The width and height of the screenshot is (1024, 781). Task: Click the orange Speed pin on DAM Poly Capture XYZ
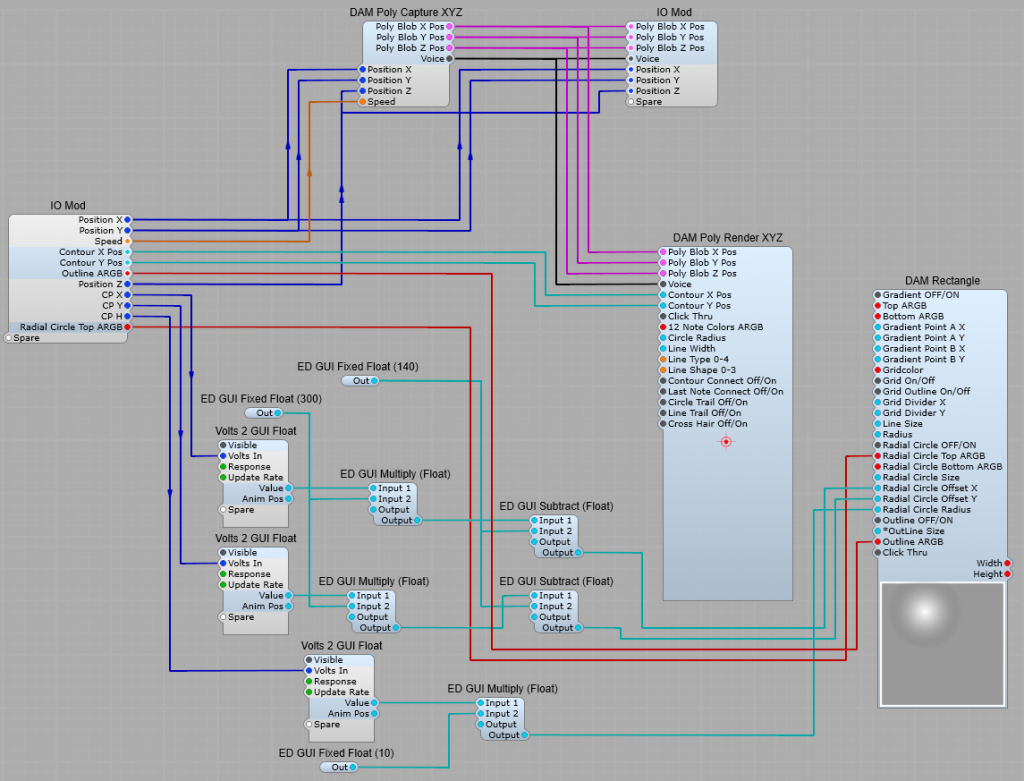(x=362, y=102)
